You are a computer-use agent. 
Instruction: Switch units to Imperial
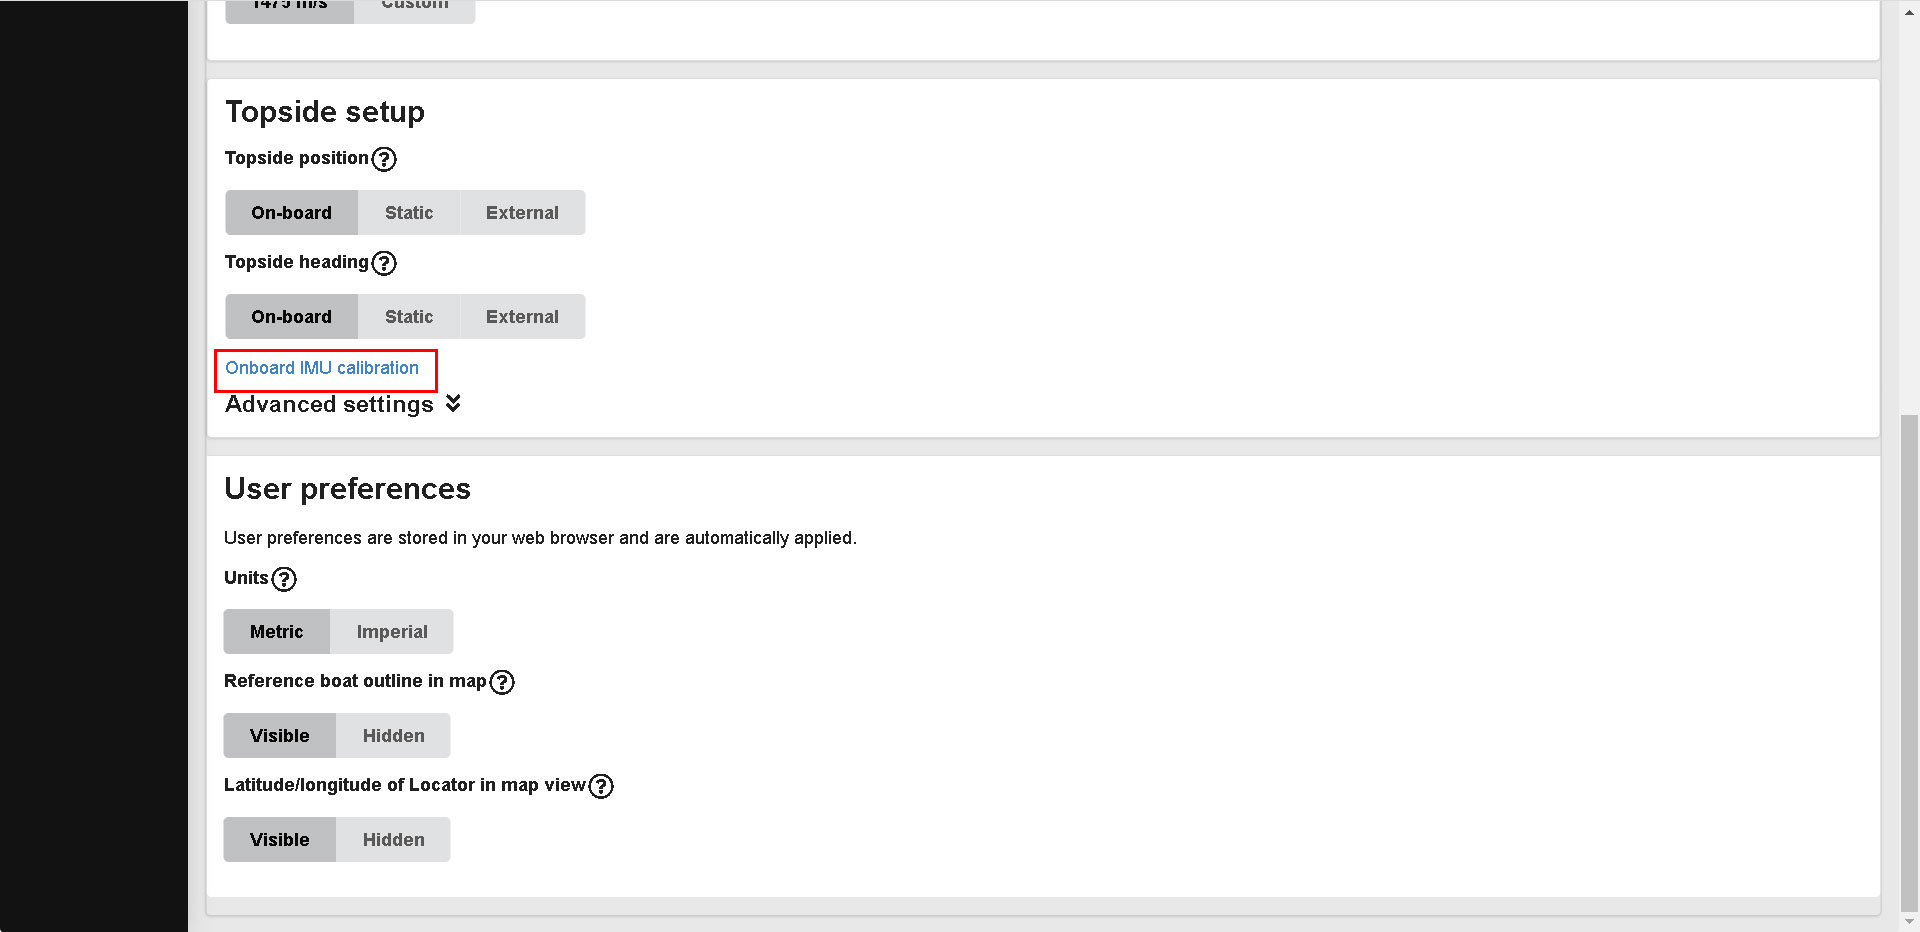392,632
